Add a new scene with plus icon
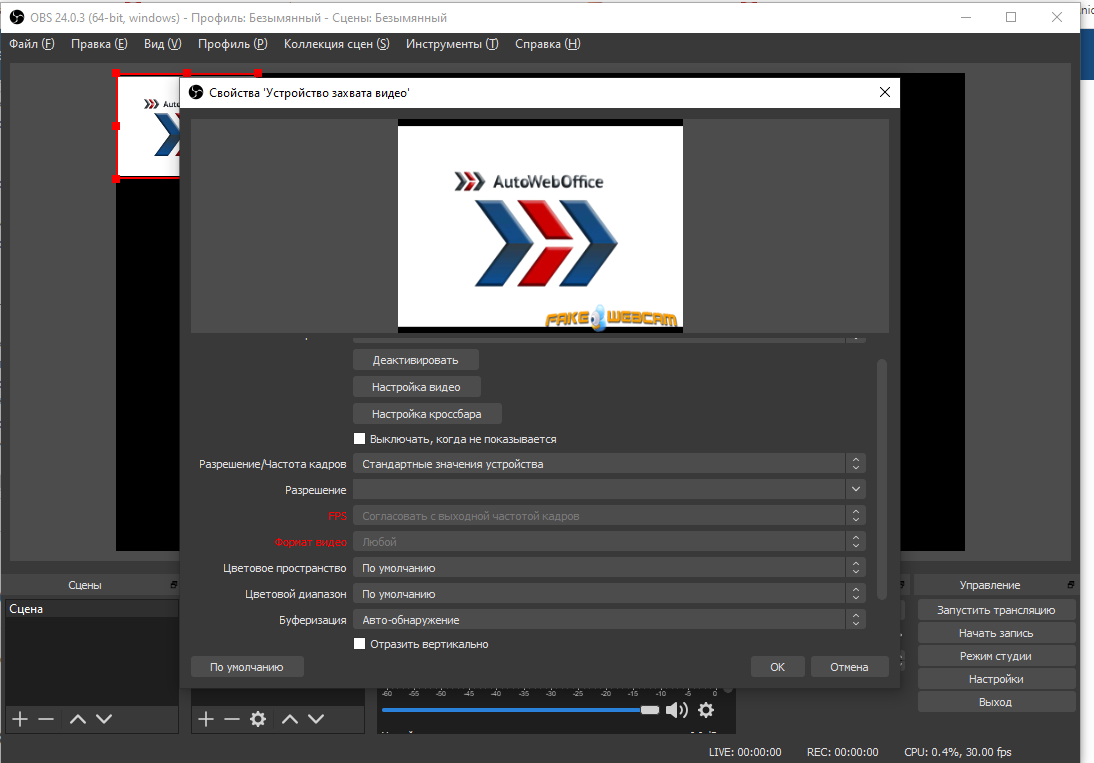Viewport: 1094px width, 763px height. tap(20, 719)
